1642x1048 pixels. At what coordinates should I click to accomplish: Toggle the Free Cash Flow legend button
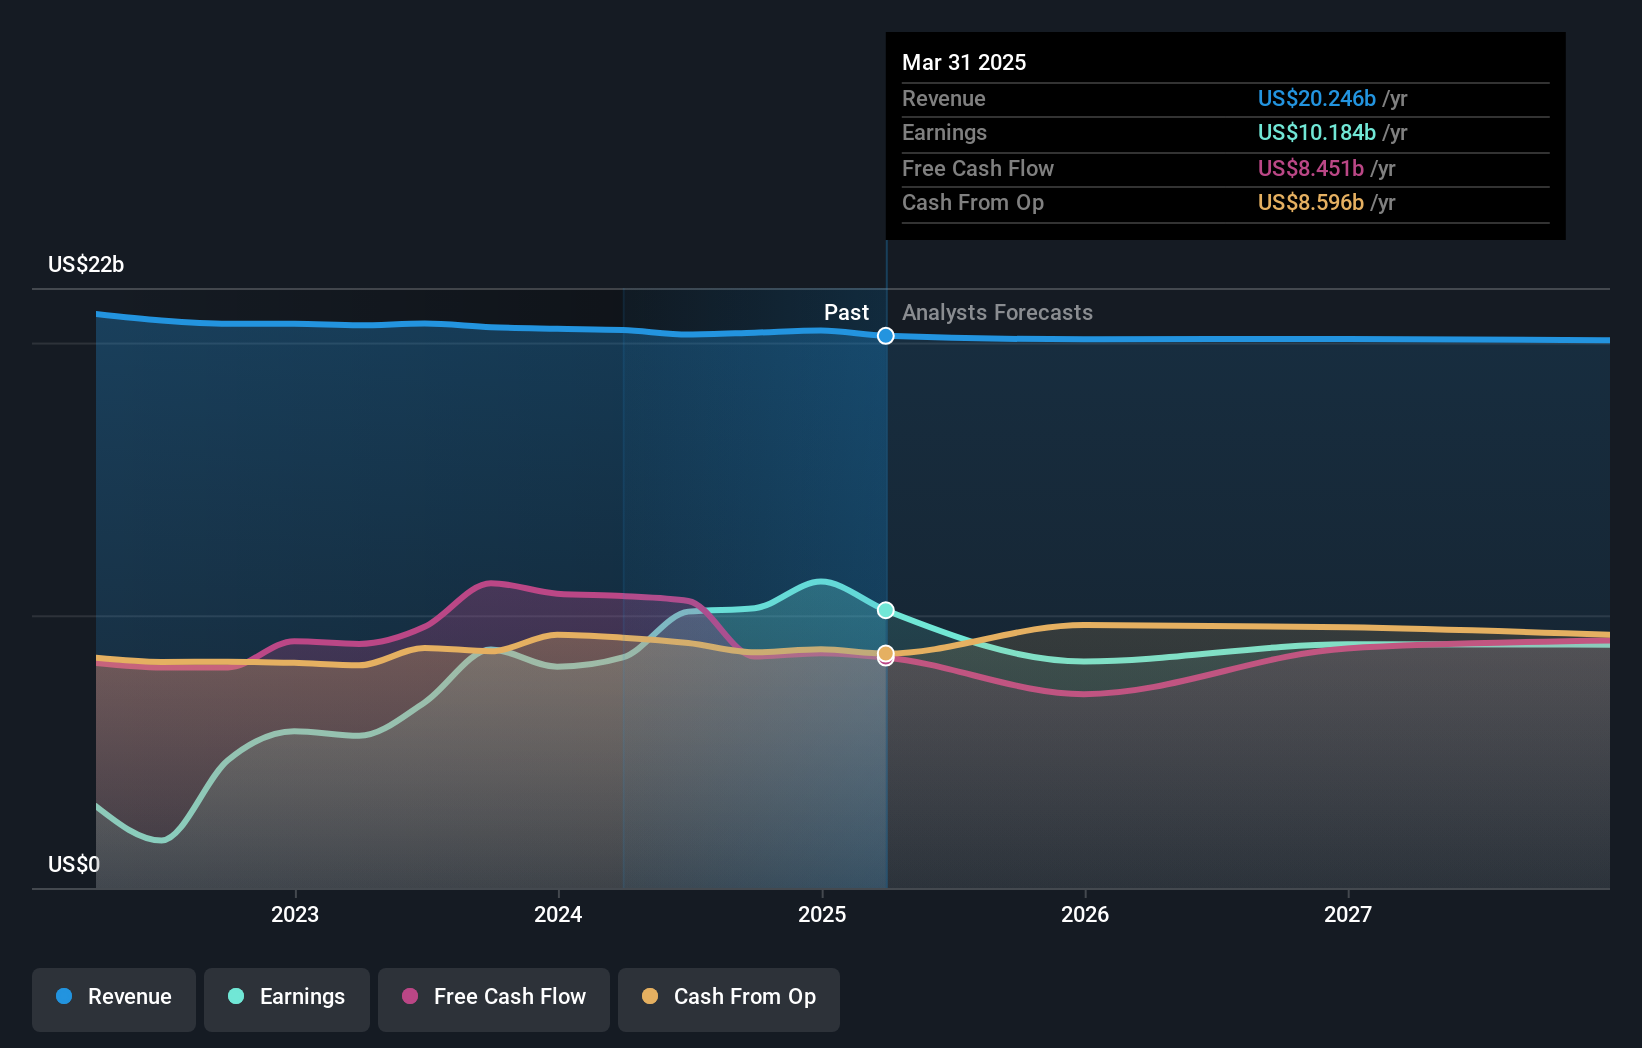coord(494,999)
